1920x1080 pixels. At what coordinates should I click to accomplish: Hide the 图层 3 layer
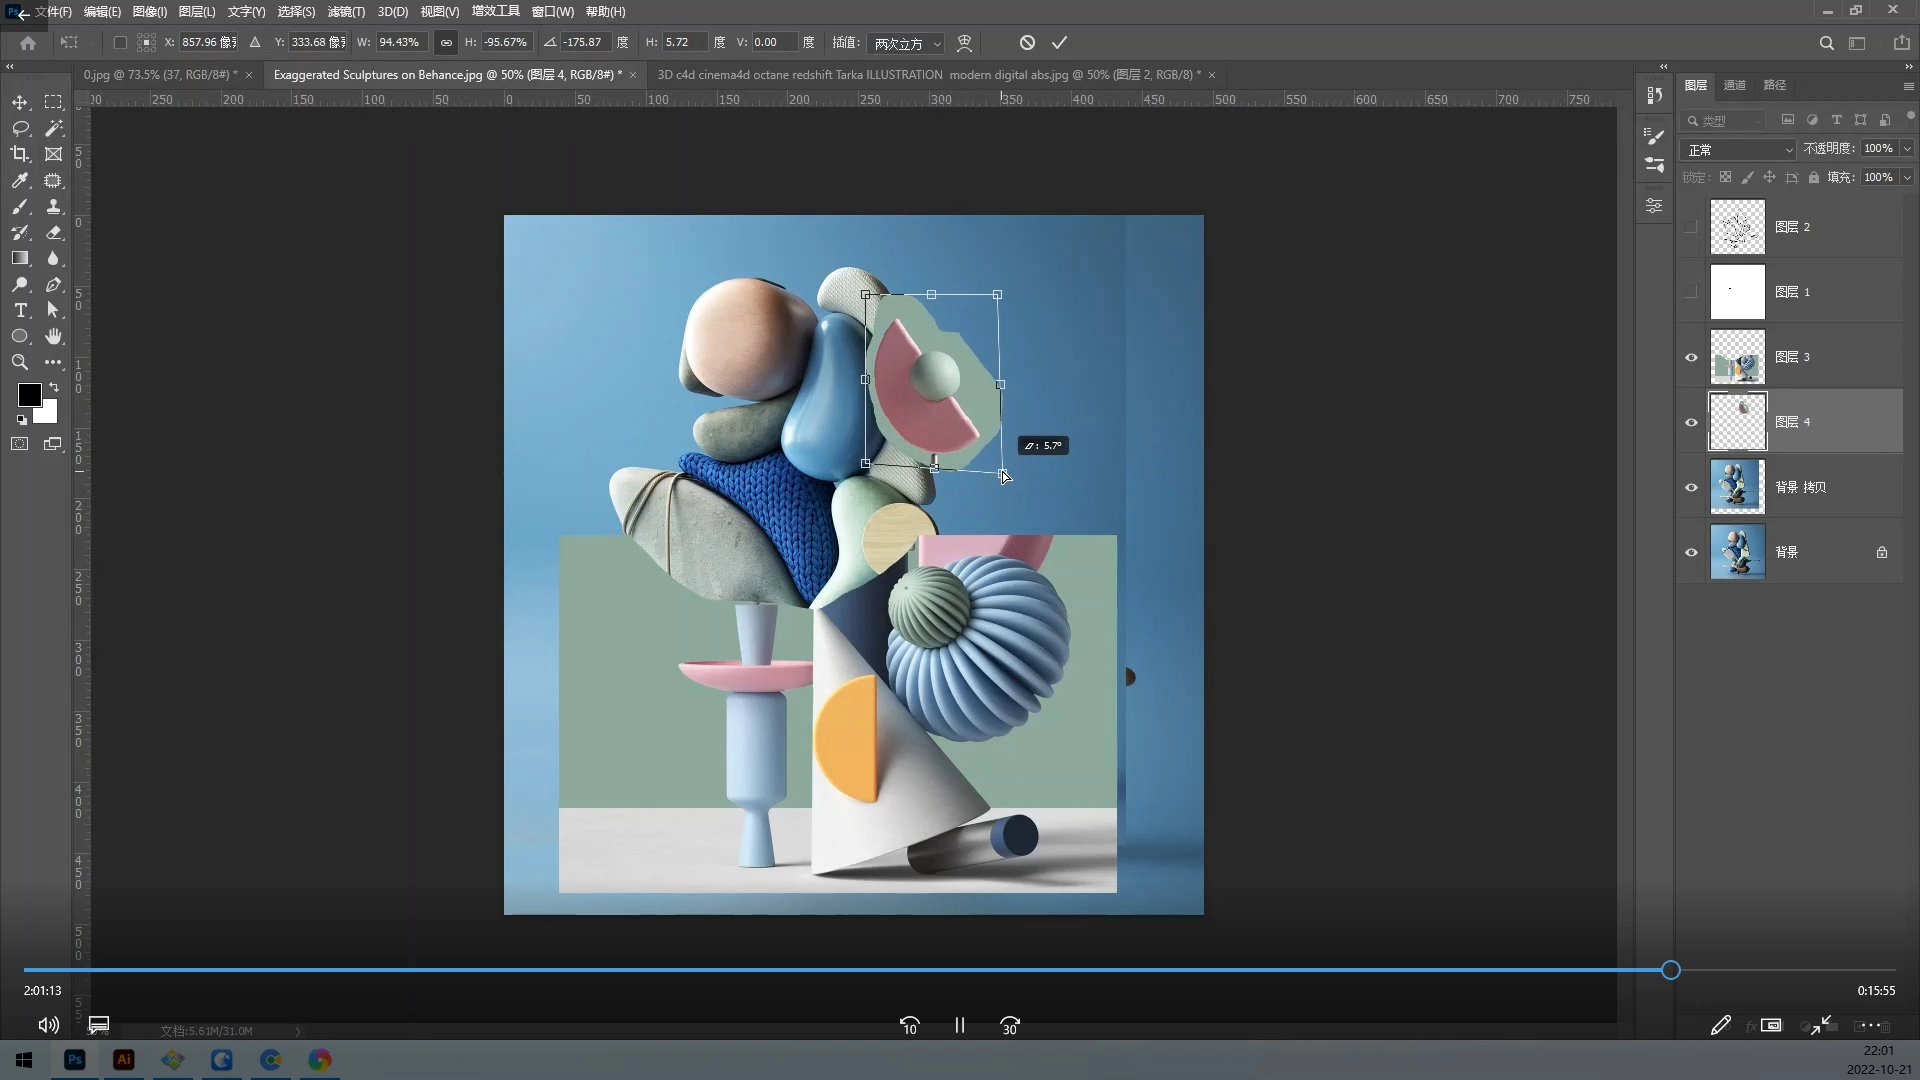1691,357
